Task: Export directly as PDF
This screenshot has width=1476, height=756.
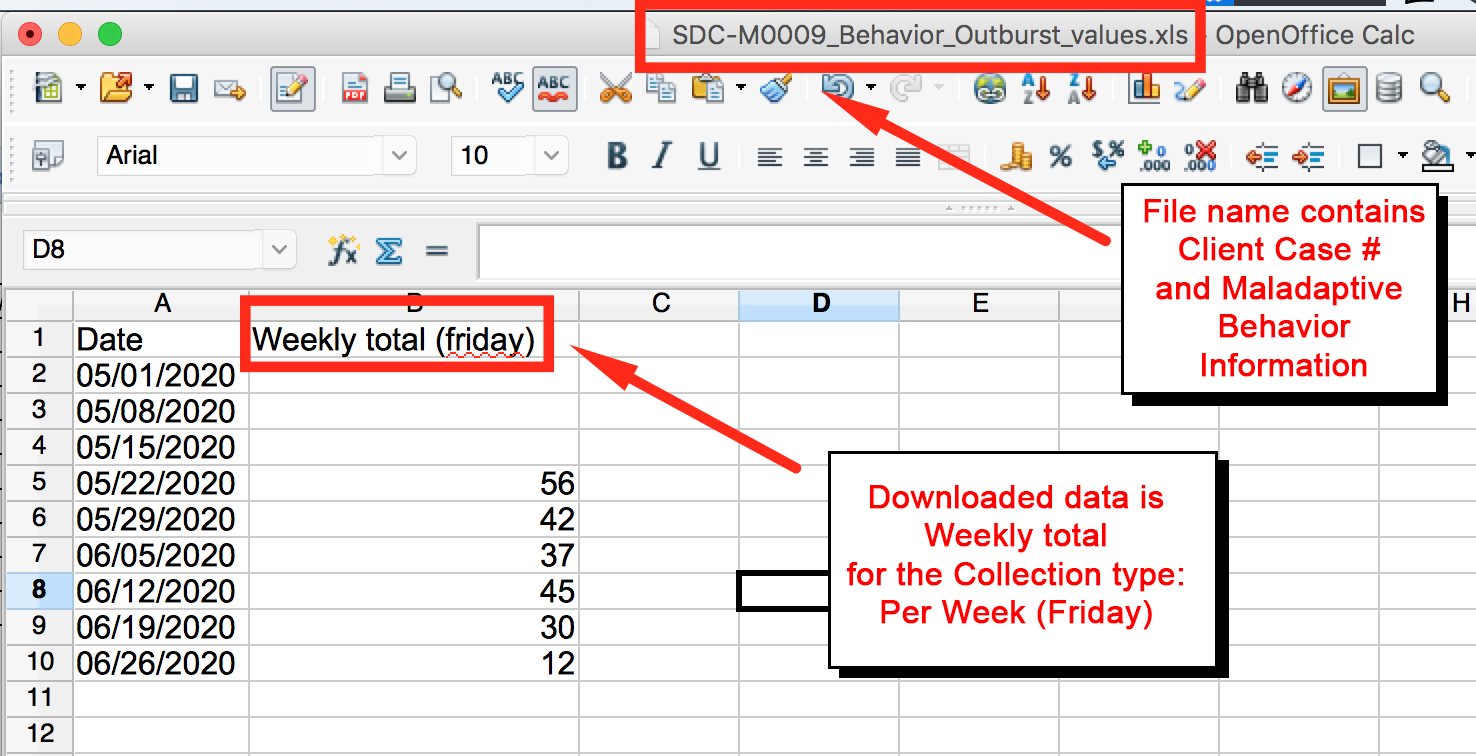Action: coord(354,89)
